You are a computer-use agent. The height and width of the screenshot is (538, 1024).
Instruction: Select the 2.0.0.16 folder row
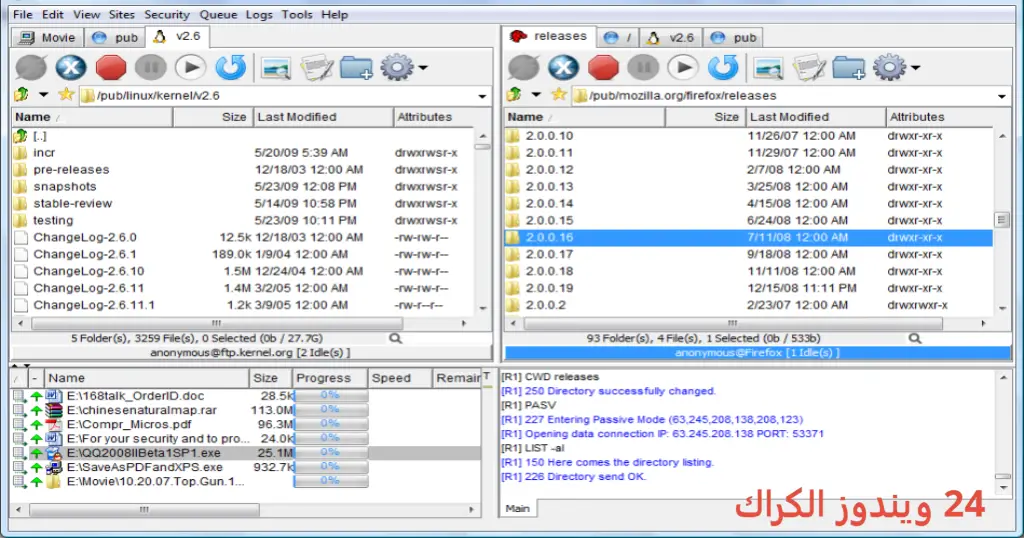tap(748, 238)
